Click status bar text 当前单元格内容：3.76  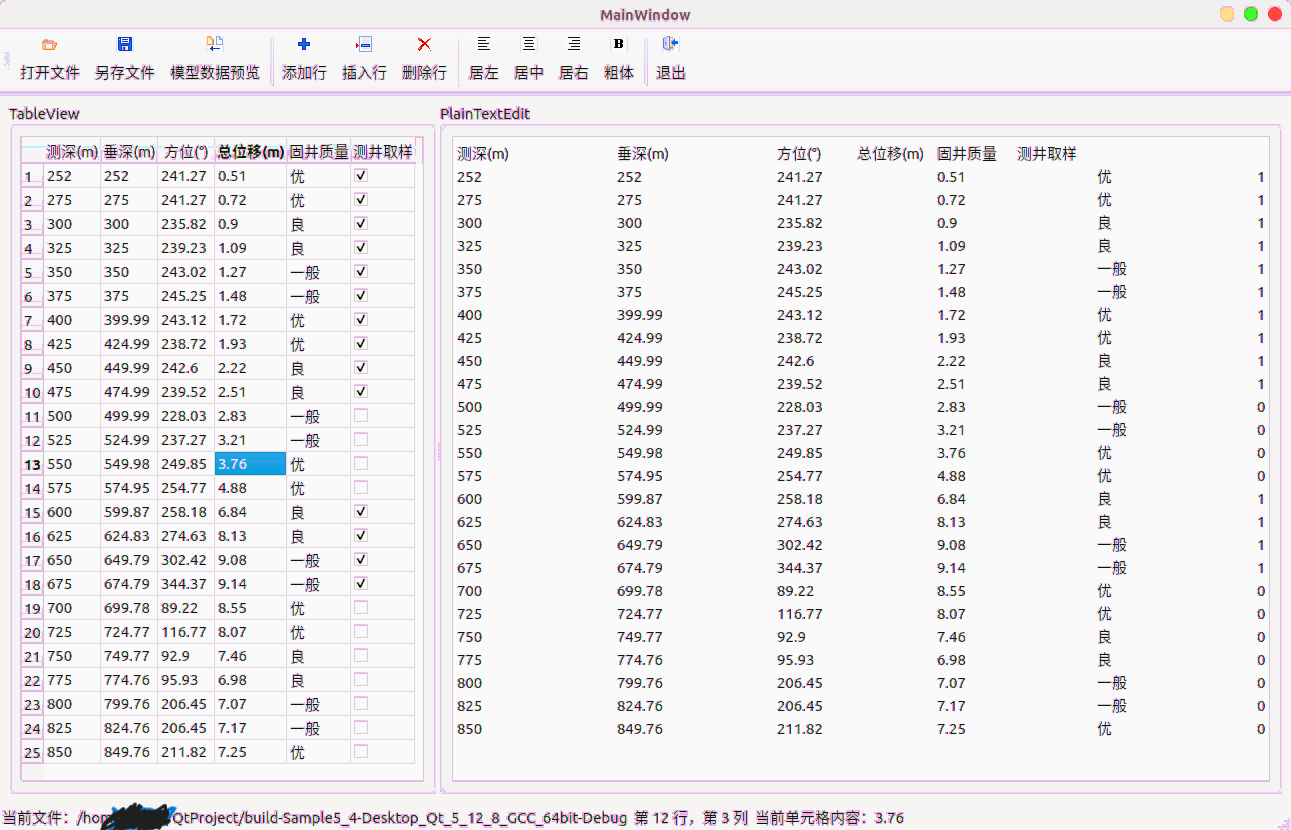click(x=829, y=818)
